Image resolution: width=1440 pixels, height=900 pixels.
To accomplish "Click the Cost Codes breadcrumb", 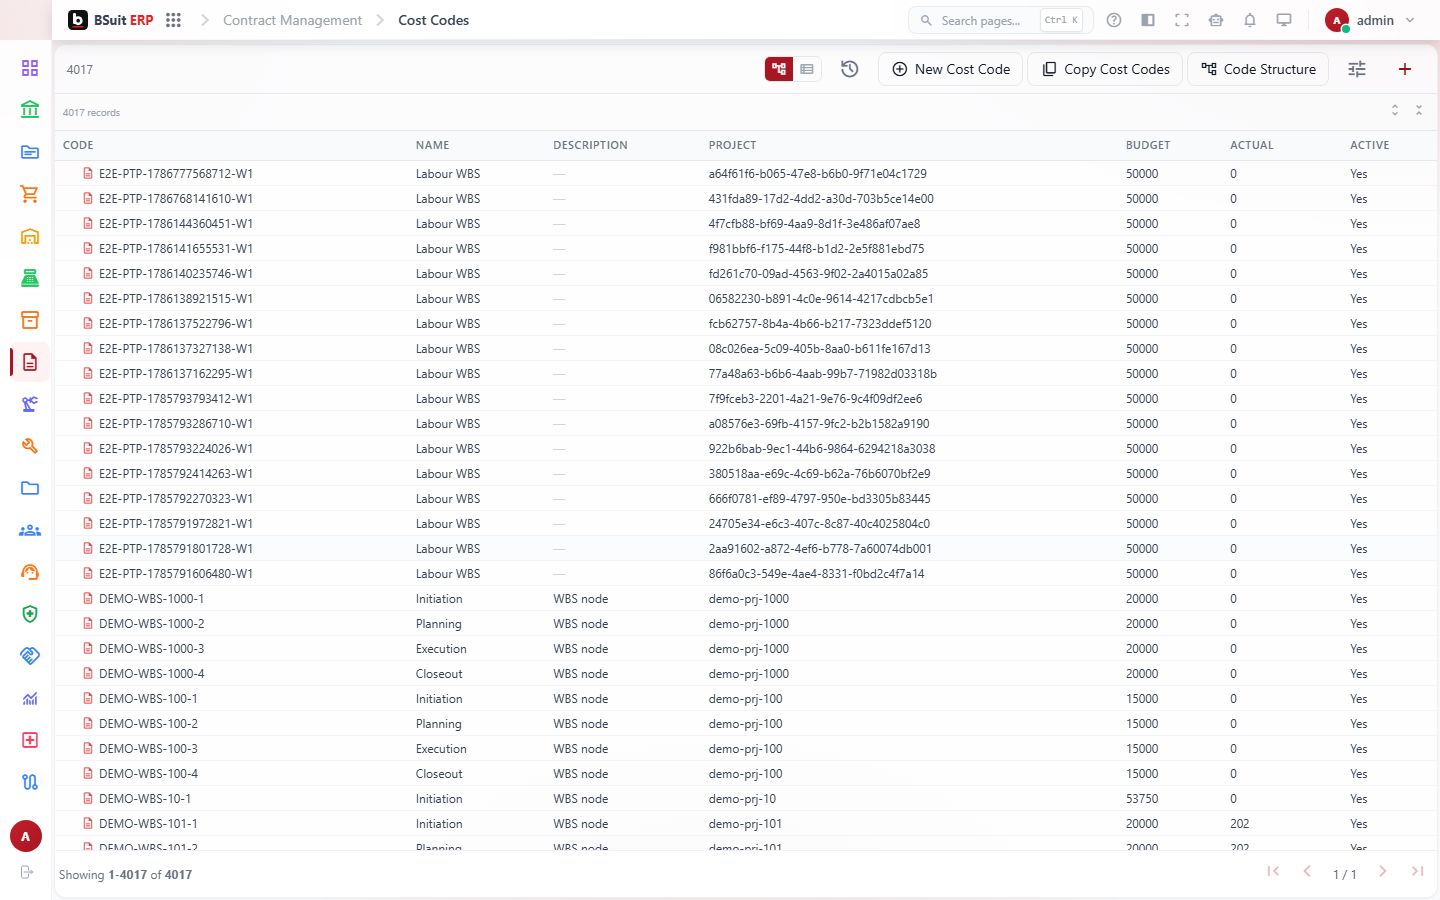I will point(433,20).
